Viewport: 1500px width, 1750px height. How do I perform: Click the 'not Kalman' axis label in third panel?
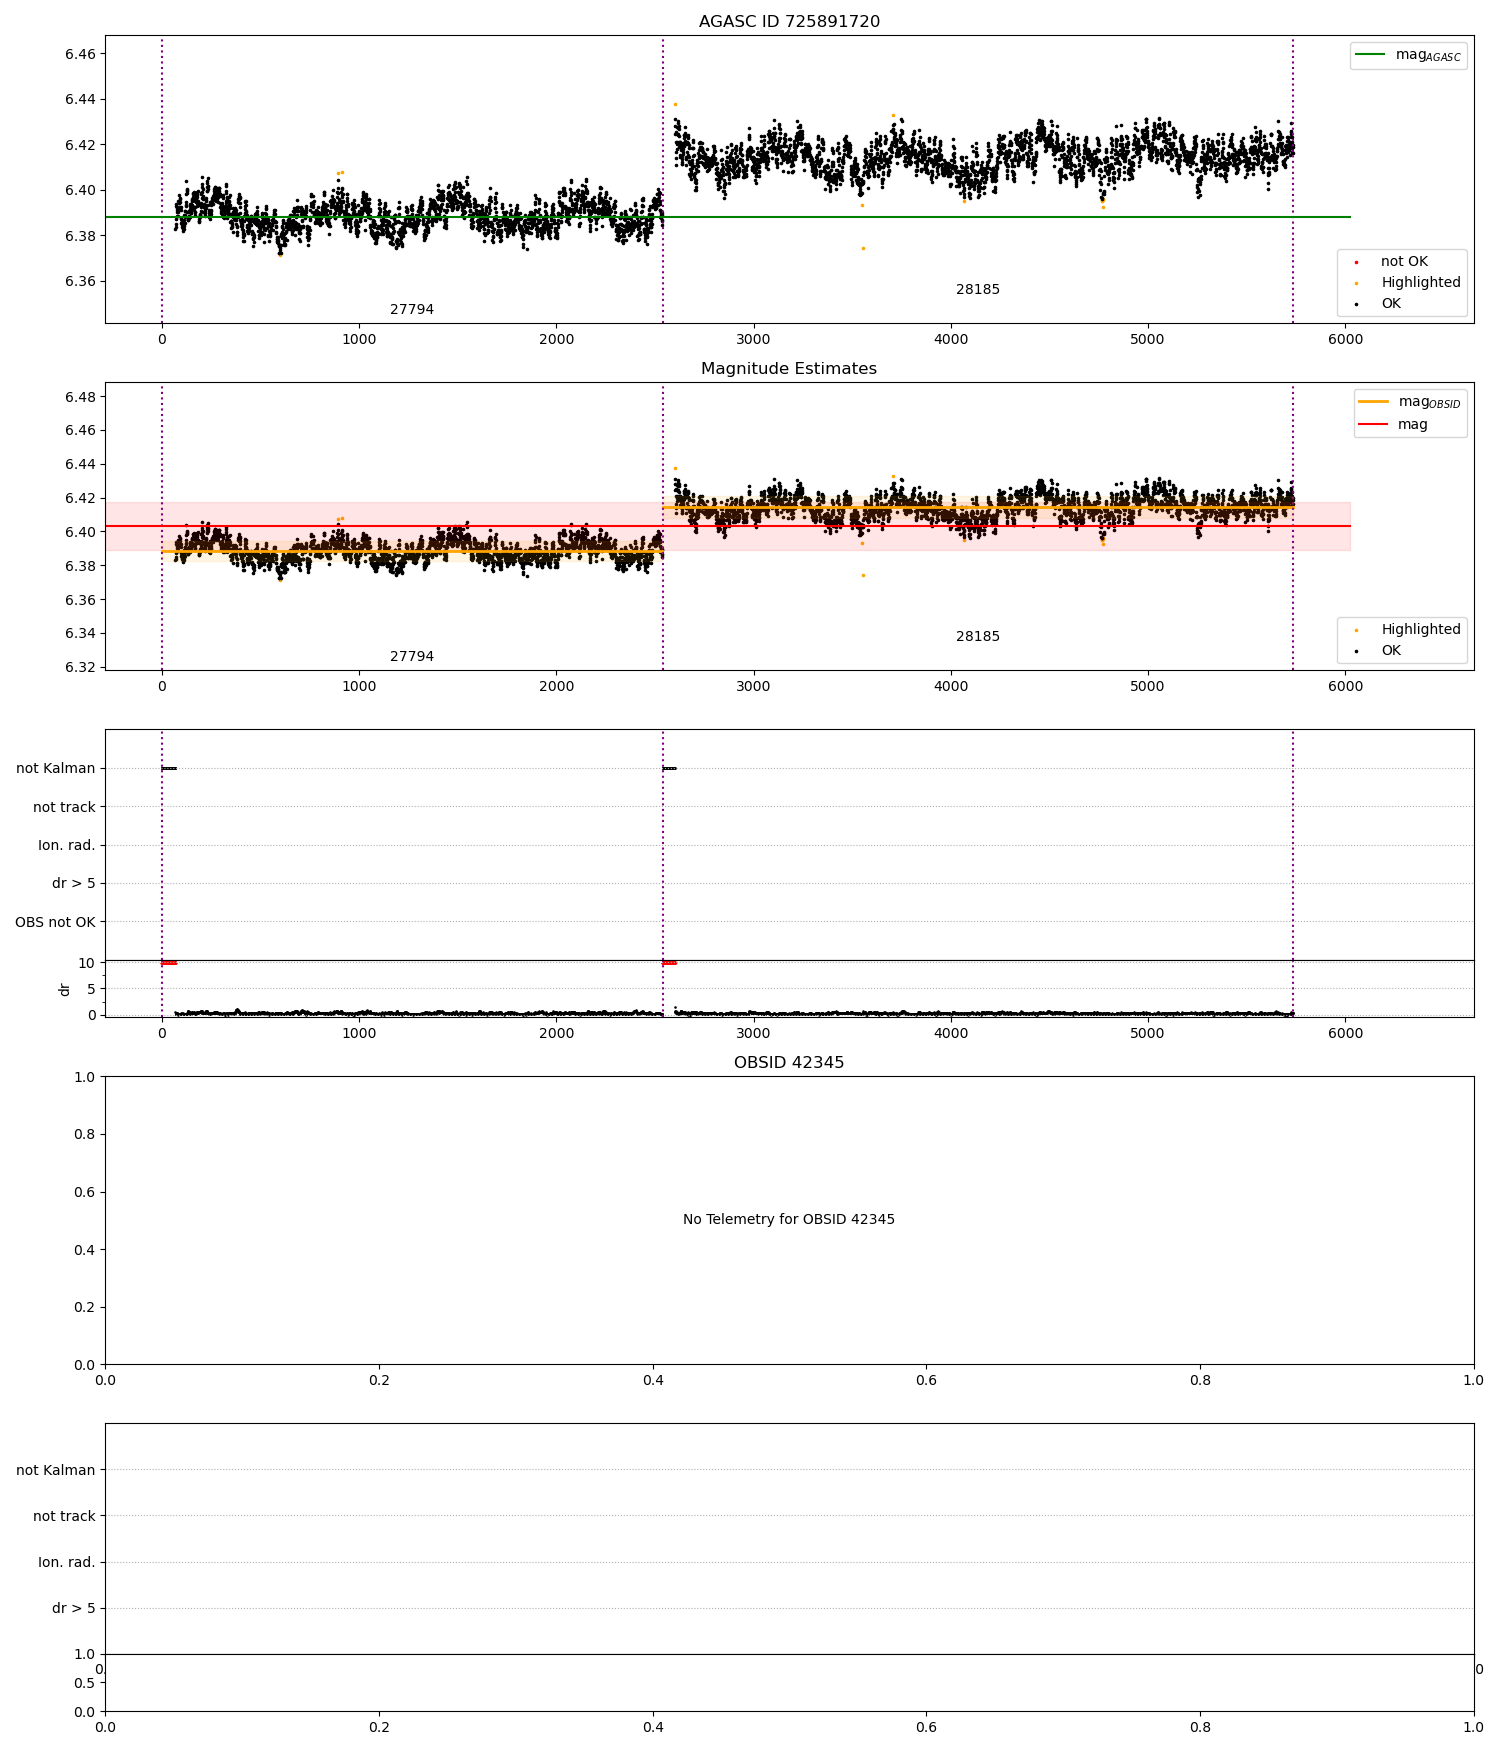[x=56, y=769]
